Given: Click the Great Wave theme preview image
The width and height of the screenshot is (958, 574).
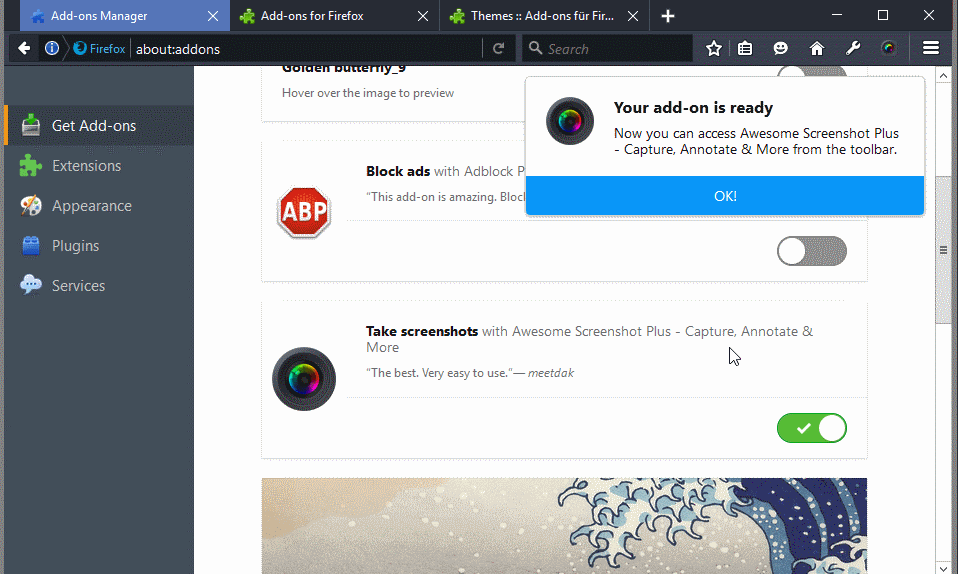Looking at the screenshot, I should point(564,526).
